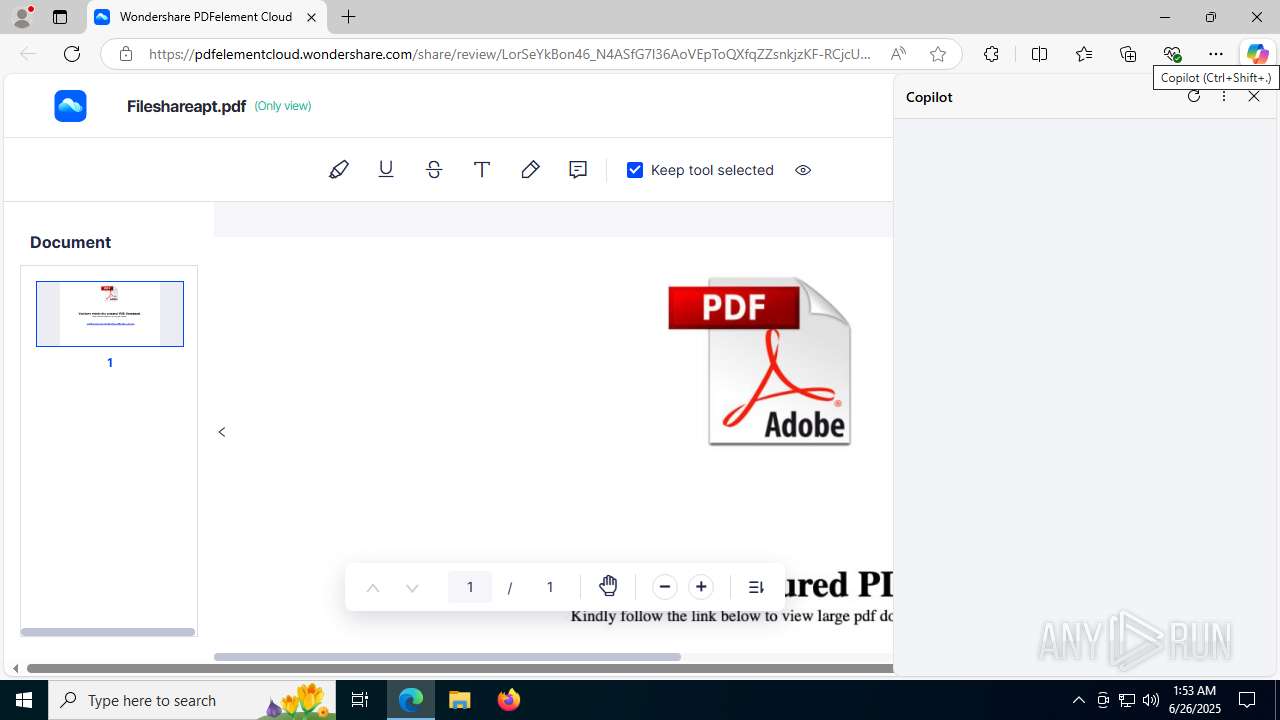Click the Only view label
Viewport: 1280px width, 720px height.
tap(282, 106)
